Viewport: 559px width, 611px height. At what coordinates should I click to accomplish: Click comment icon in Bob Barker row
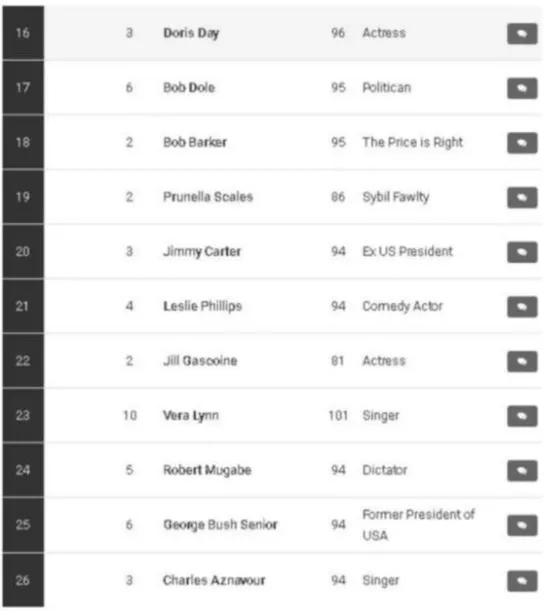(x=522, y=143)
